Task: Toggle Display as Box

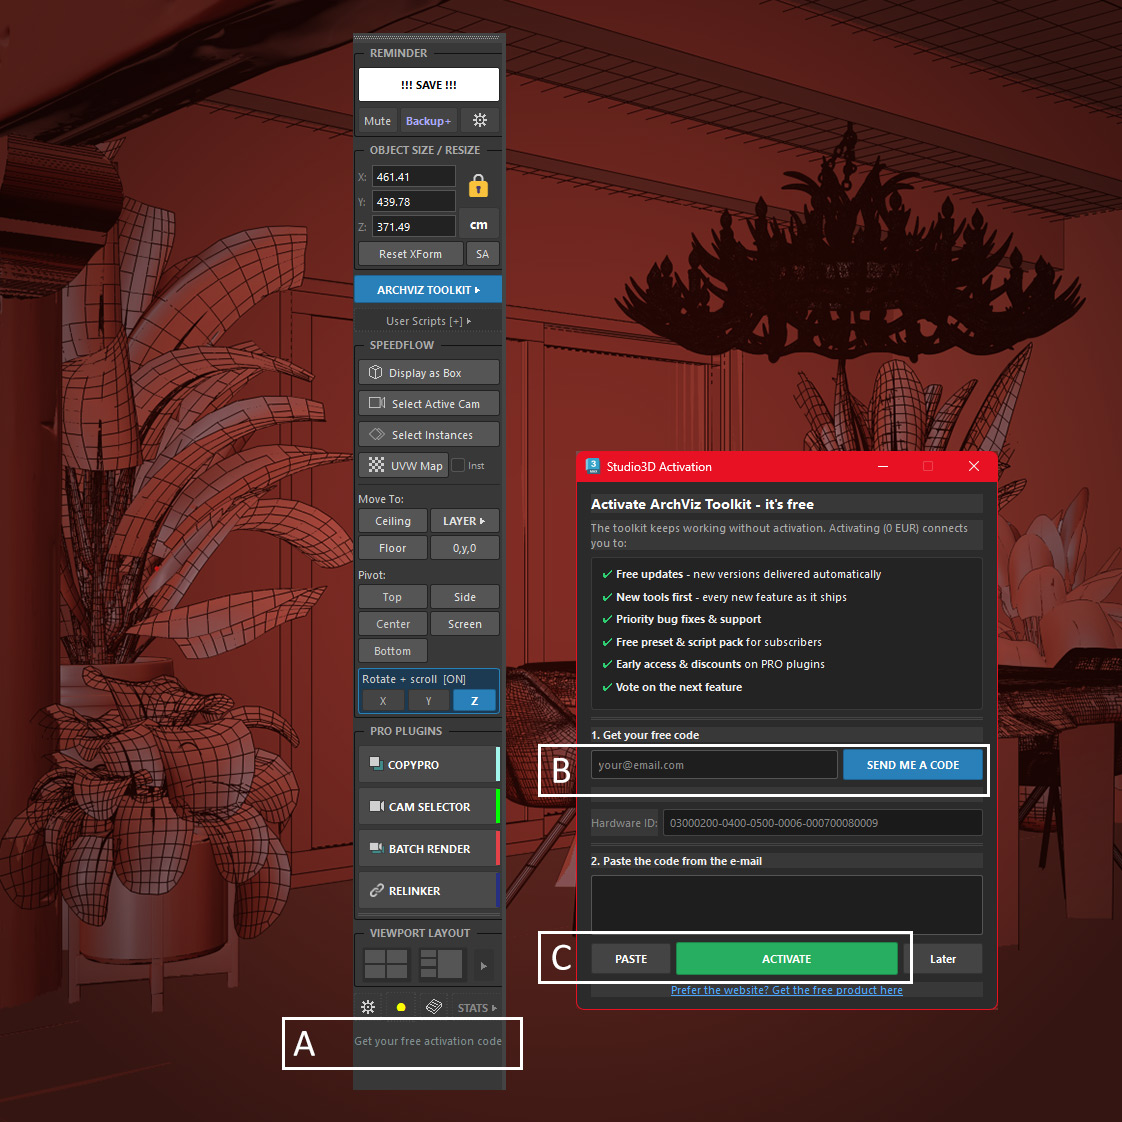Action: (x=429, y=373)
